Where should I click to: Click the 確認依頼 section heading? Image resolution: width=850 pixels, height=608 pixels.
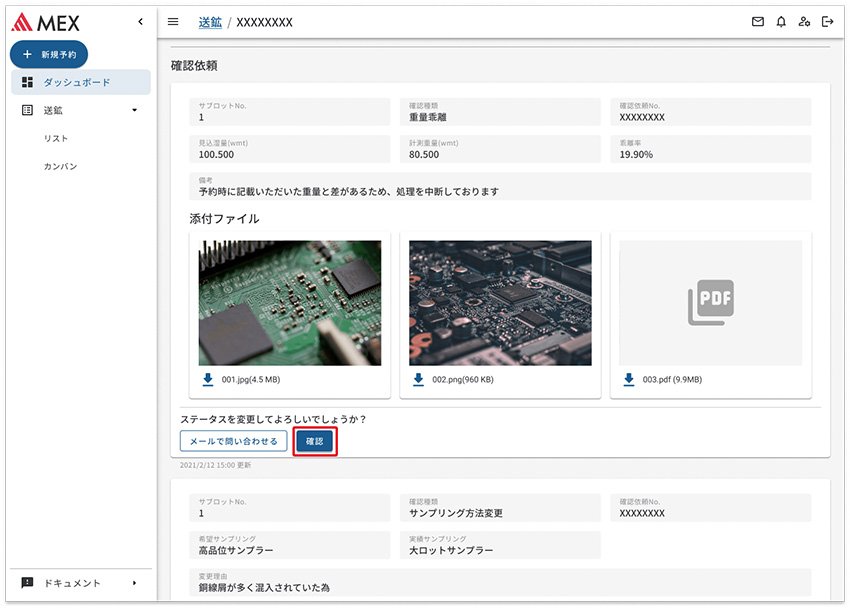click(x=194, y=66)
